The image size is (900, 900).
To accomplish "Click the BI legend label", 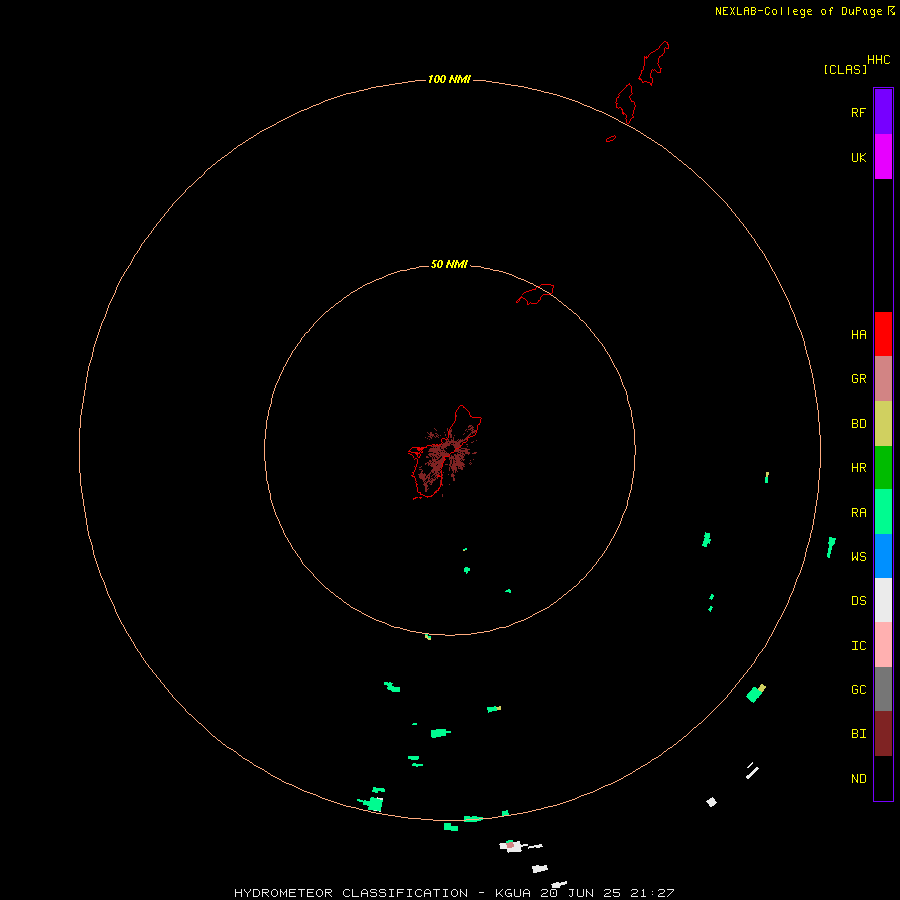I will (x=858, y=734).
